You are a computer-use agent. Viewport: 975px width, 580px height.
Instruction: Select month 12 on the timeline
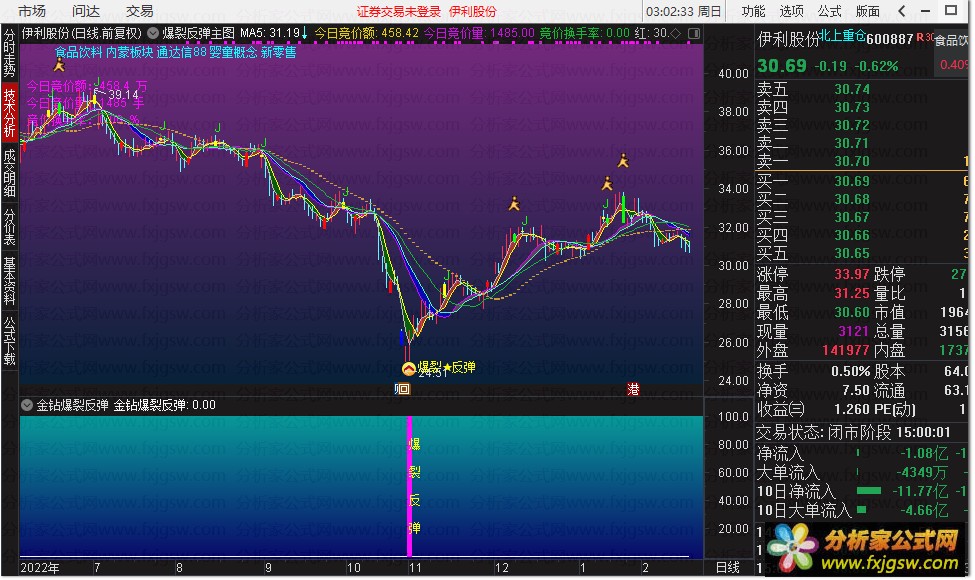coord(502,568)
